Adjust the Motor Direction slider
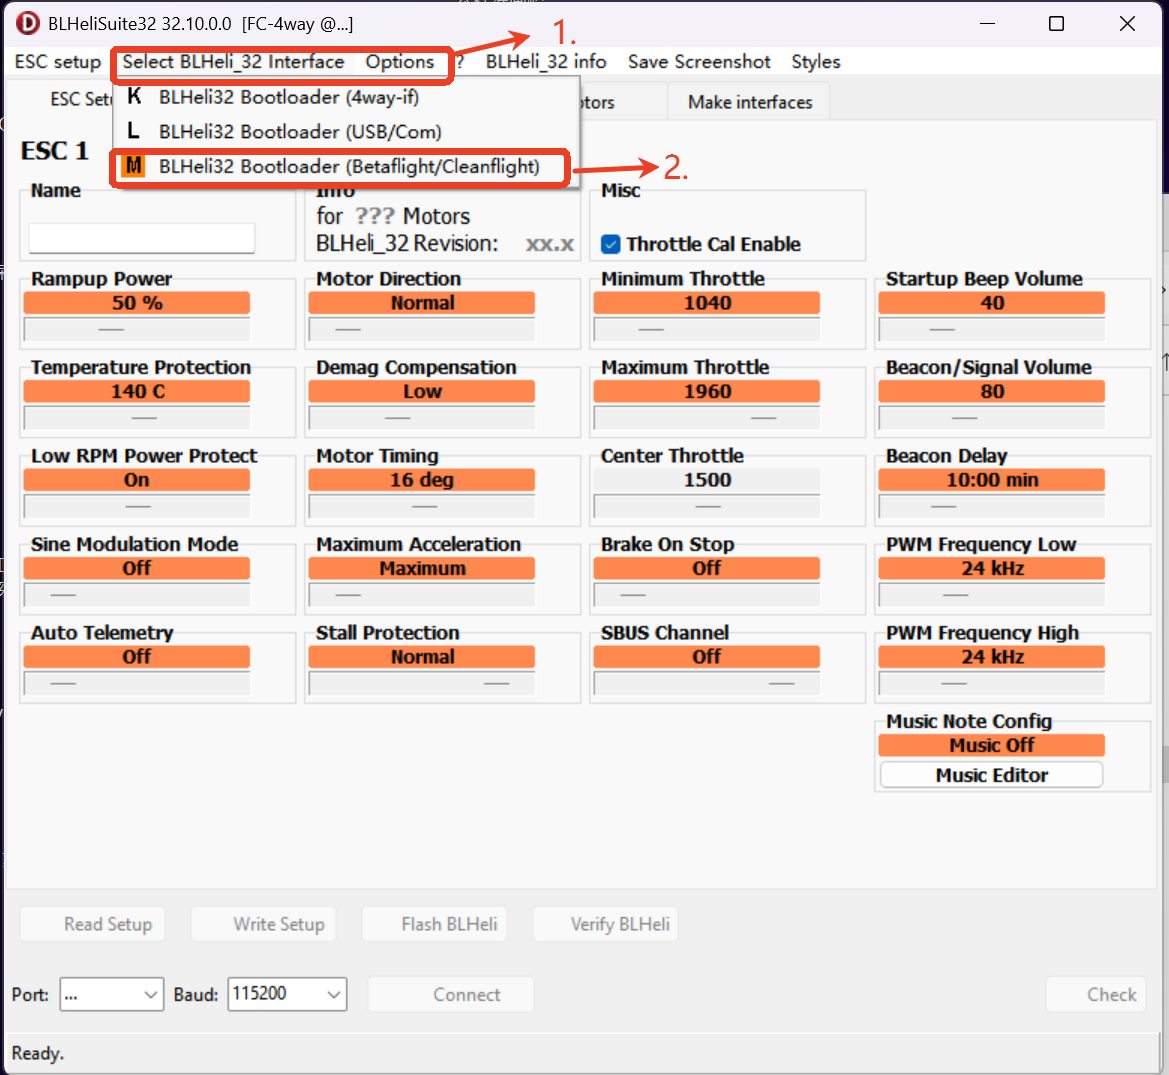 (421, 329)
